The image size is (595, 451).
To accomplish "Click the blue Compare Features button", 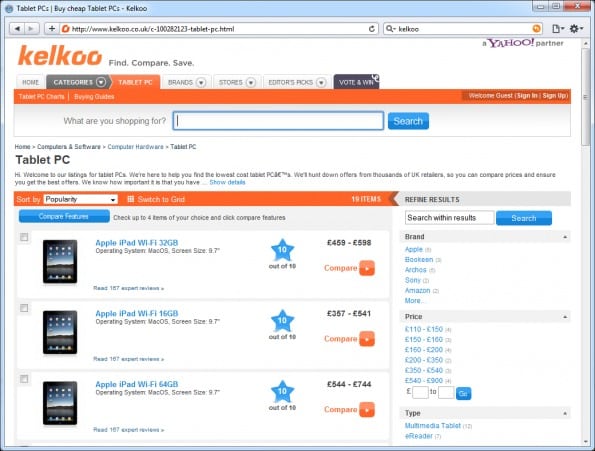I will (x=64, y=216).
